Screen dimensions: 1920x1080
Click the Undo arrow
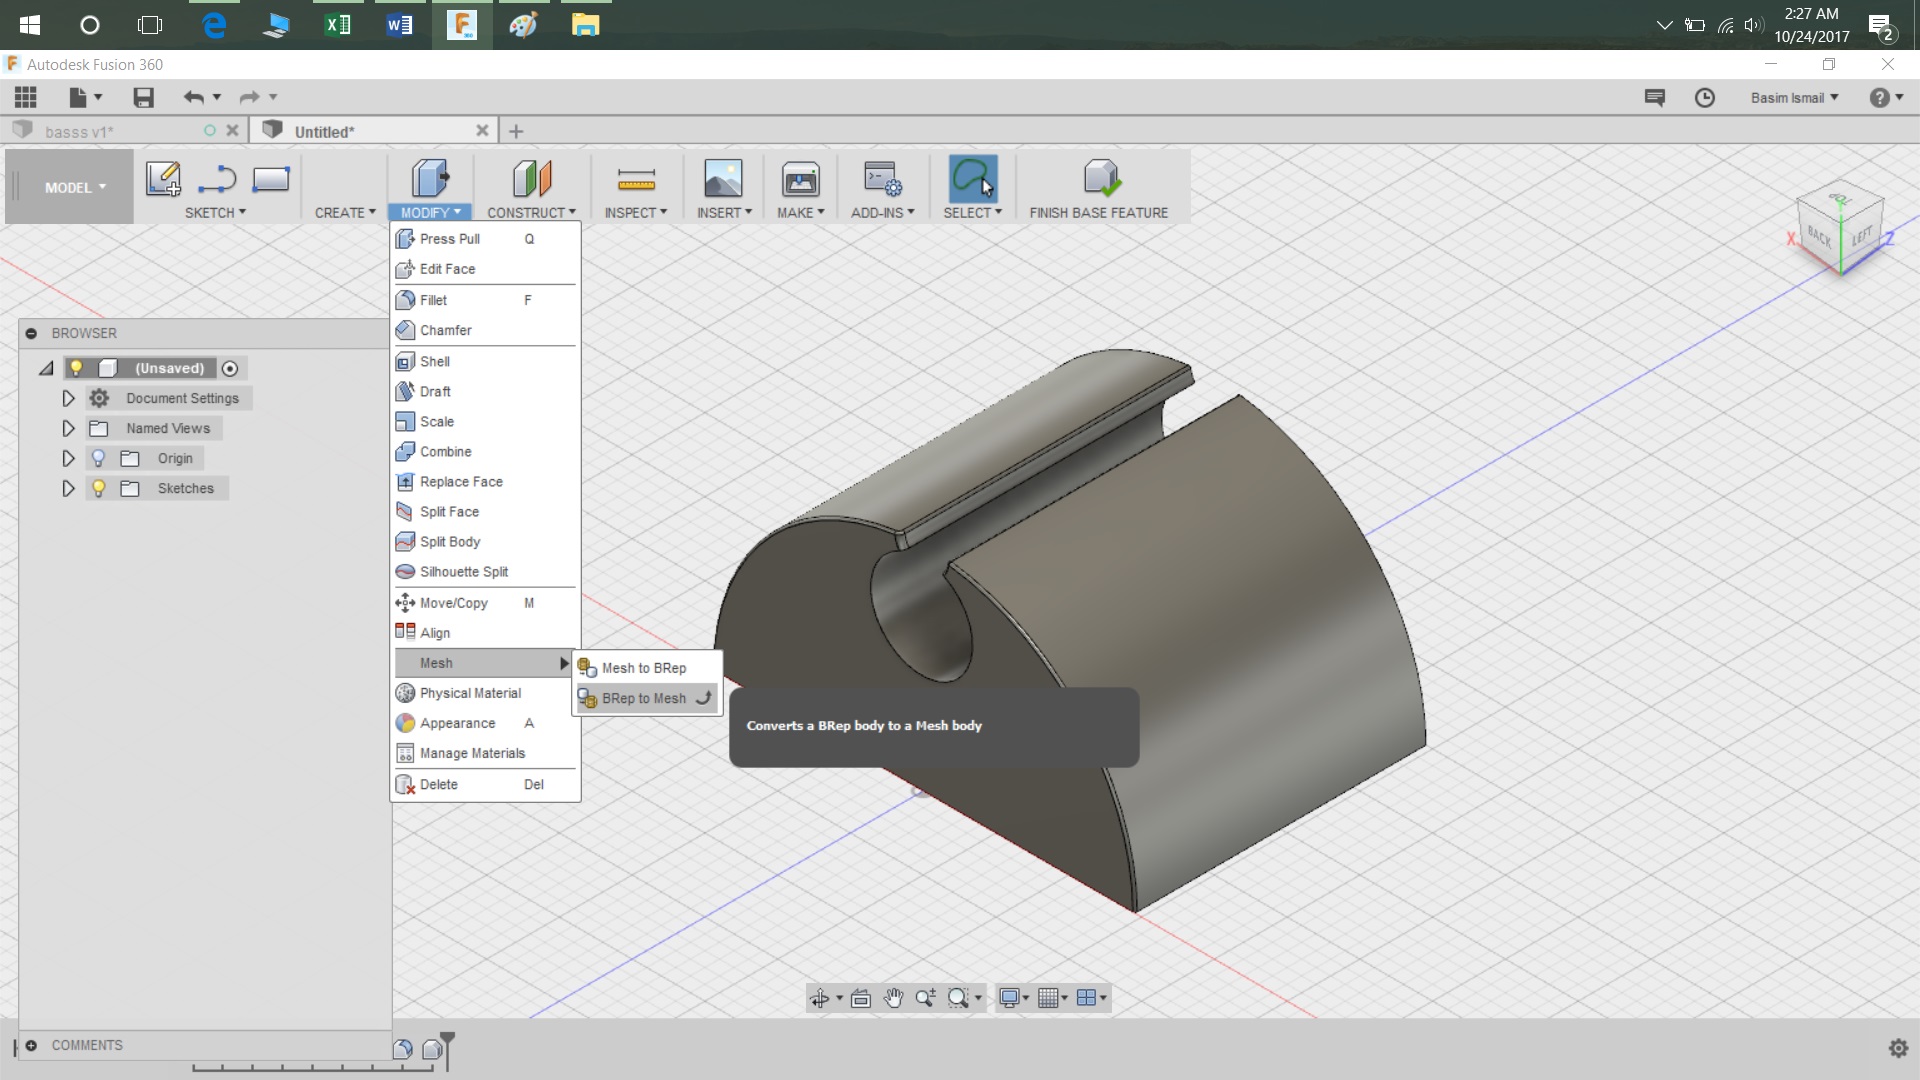pos(193,97)
